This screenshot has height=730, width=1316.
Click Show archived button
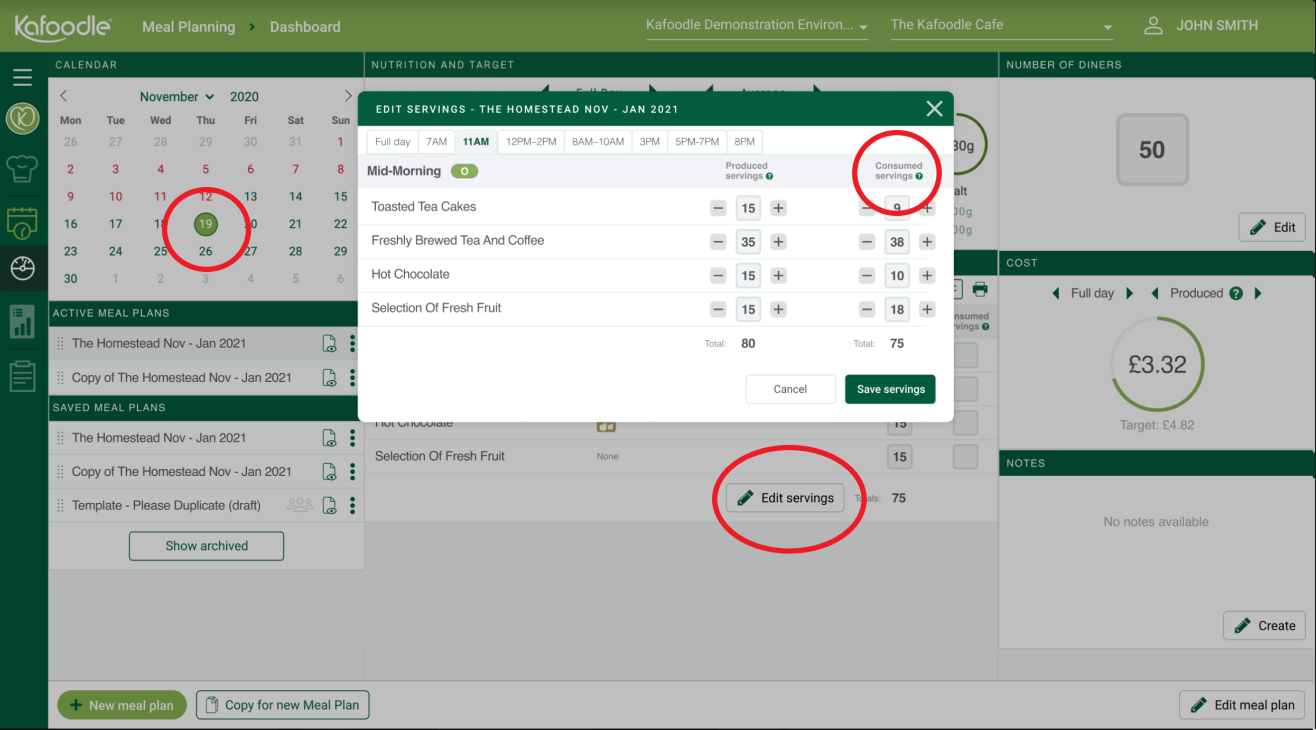[x=206, y=546]
